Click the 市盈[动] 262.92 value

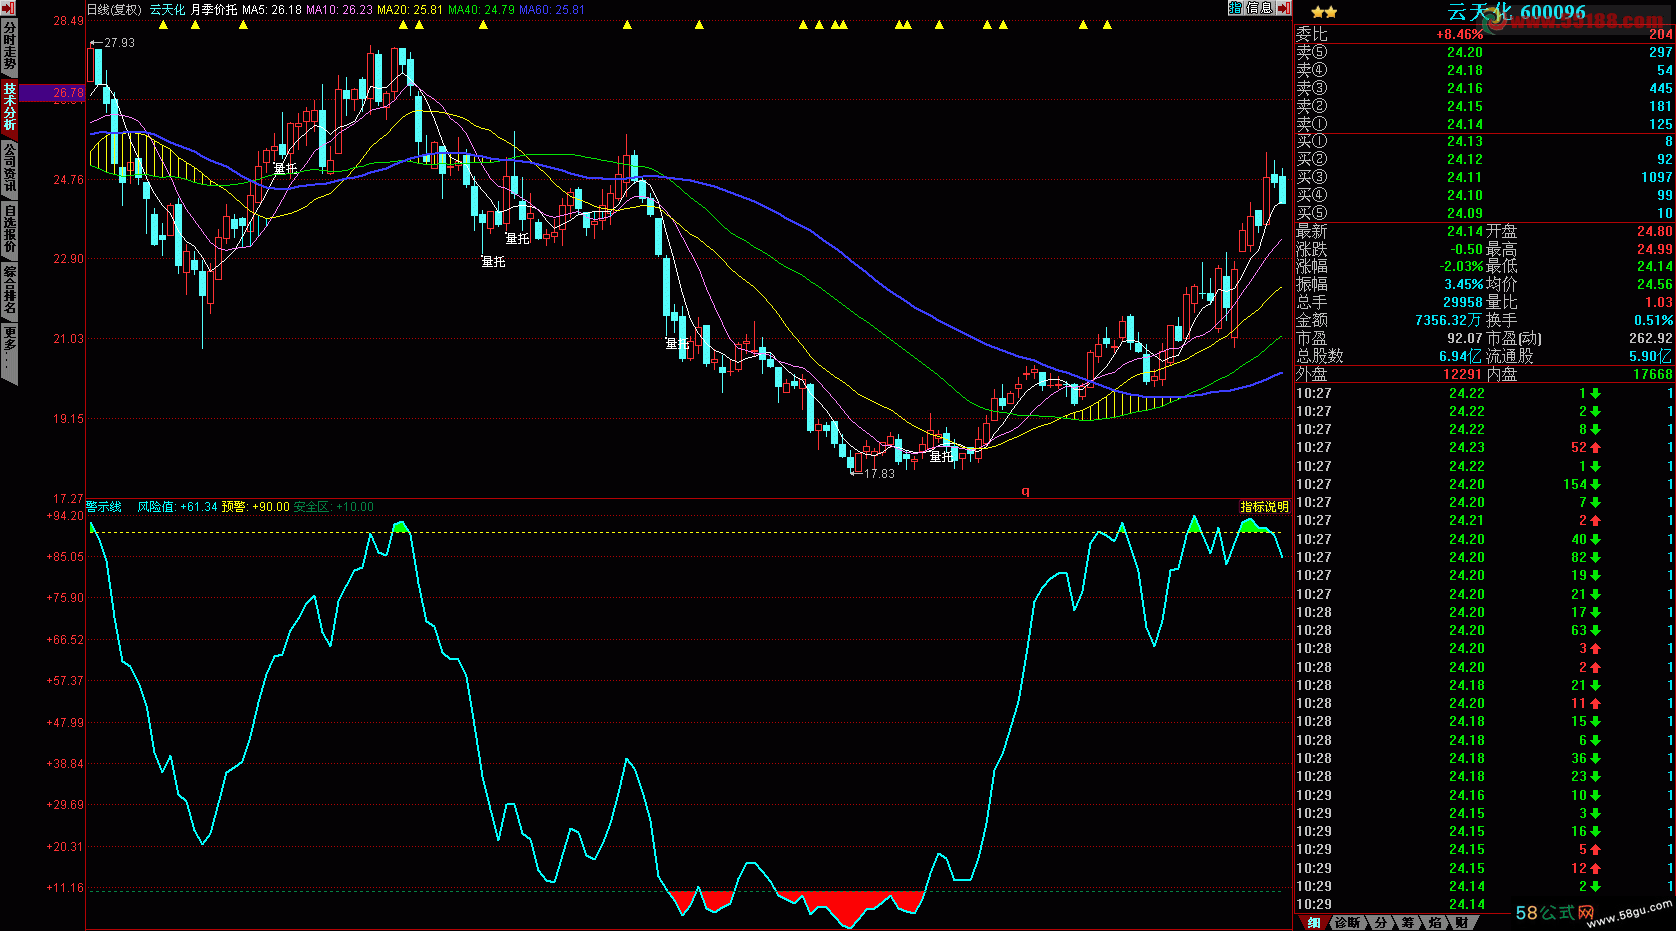pyautogui.click(x=1651, y=339)
